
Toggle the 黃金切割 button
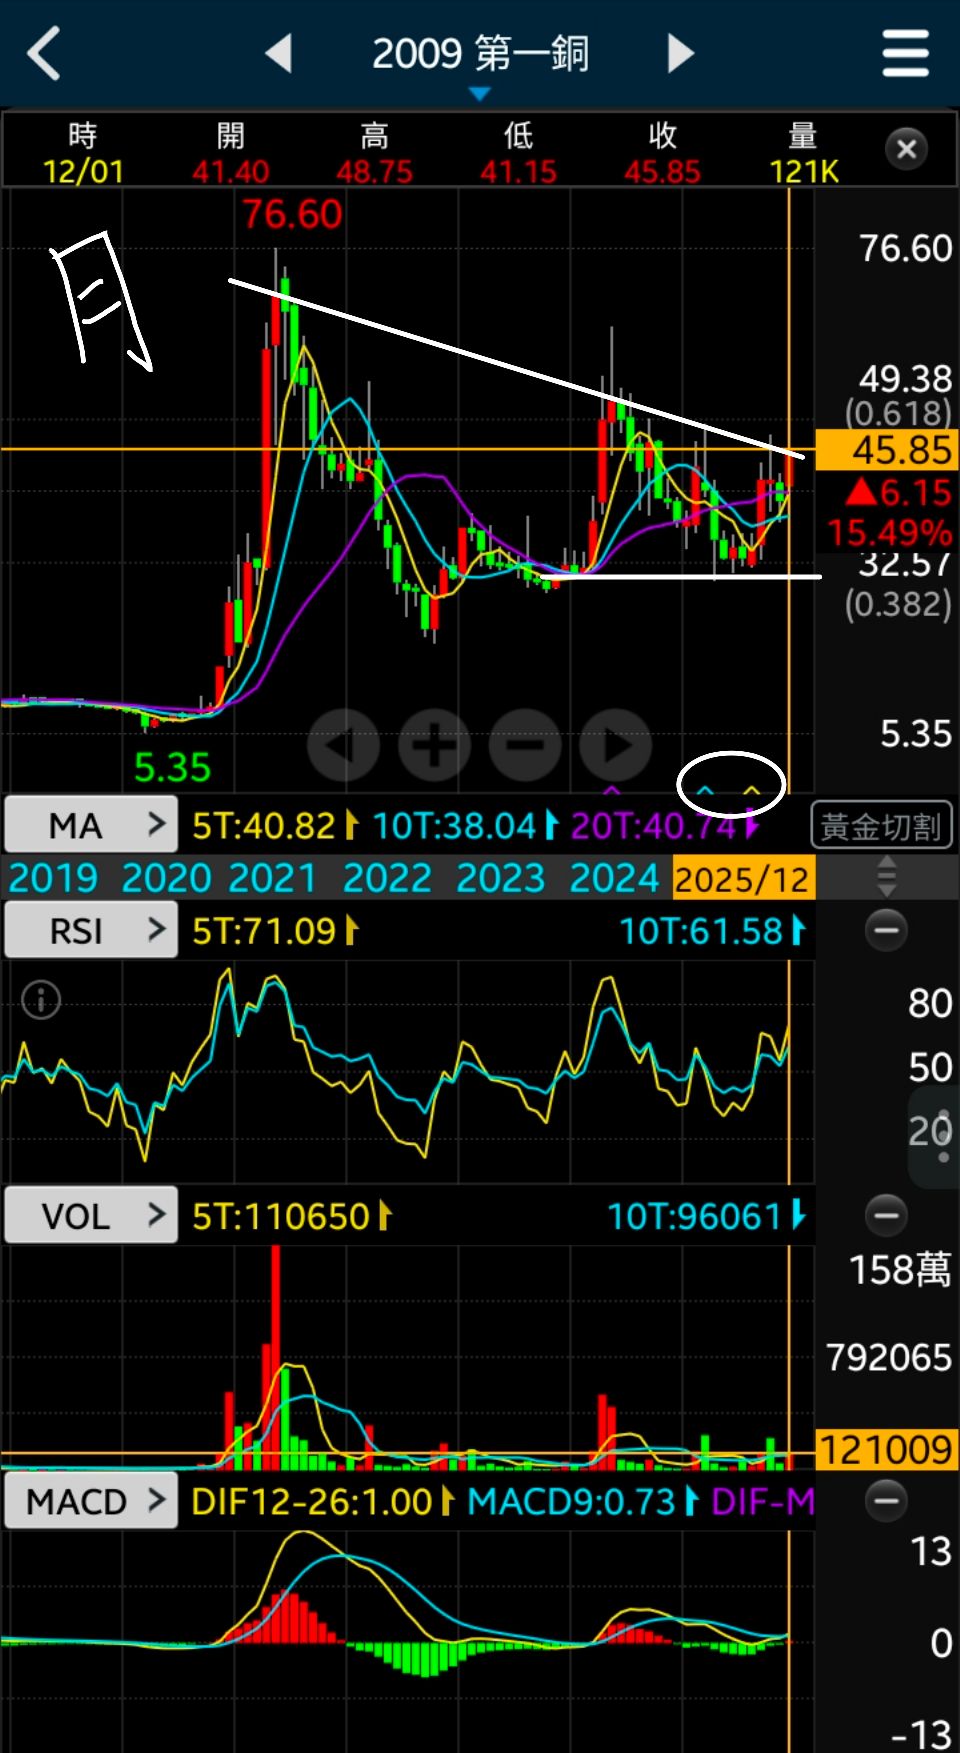pyautogui.click(x=881, y=826)
